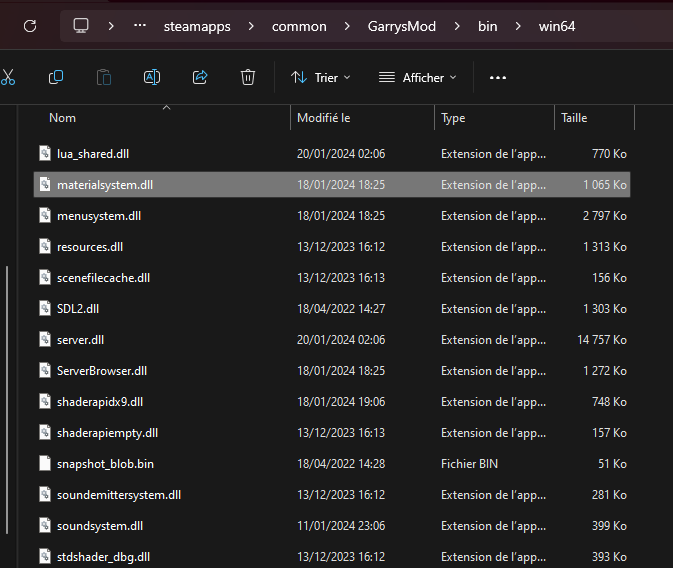Click the navigation pane scrollbar thumb
The height and width of the screenshot is (568, 673).
pos(7,400)
